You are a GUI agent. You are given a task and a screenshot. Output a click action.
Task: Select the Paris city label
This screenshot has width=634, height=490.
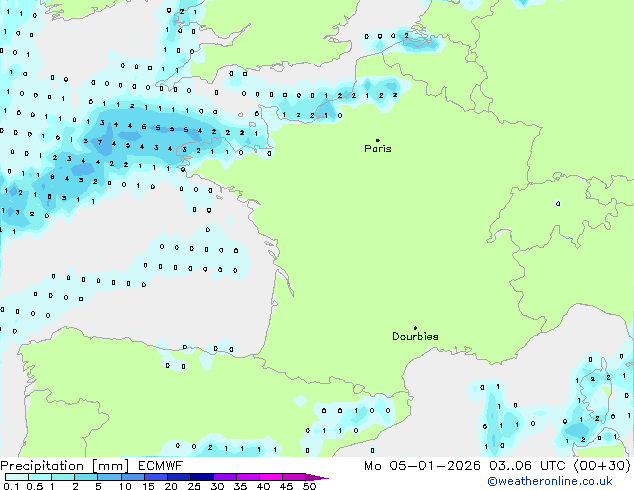pos(378,148)
